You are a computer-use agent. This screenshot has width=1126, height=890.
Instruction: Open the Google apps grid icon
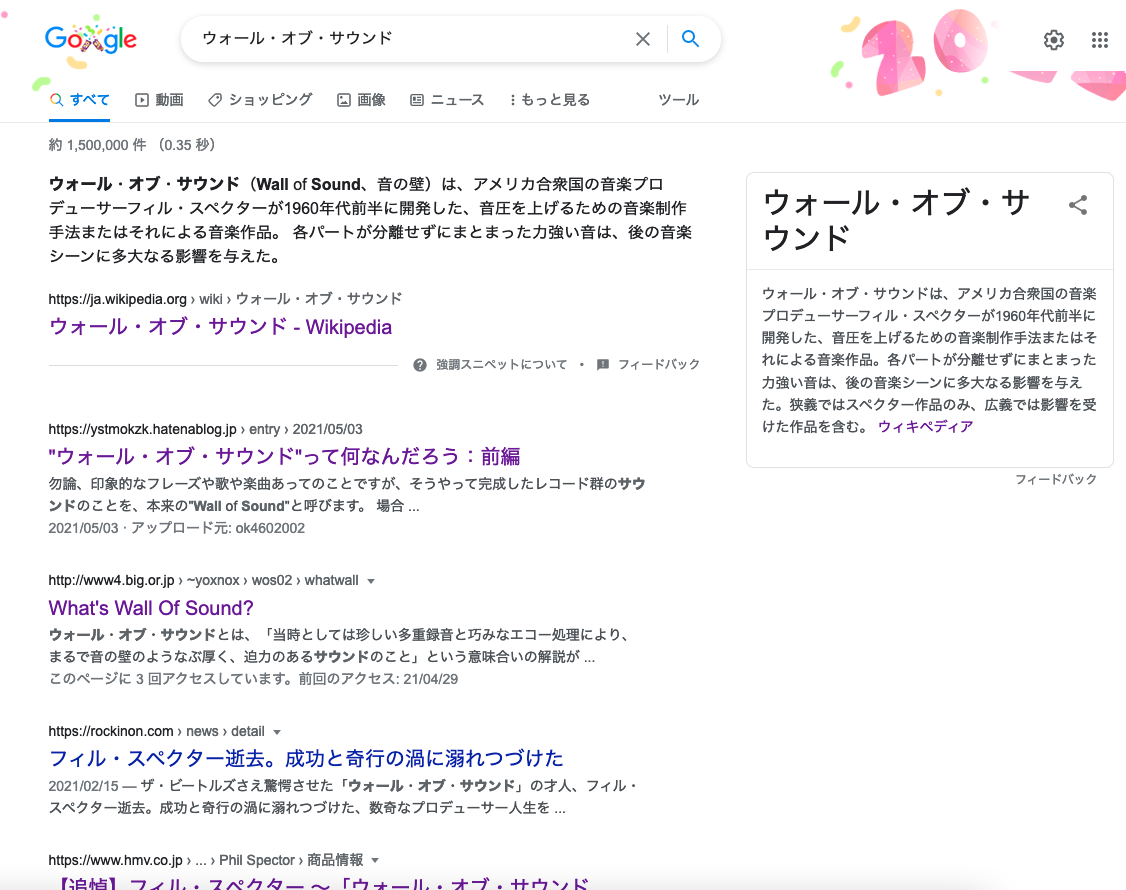(1099, 40)
